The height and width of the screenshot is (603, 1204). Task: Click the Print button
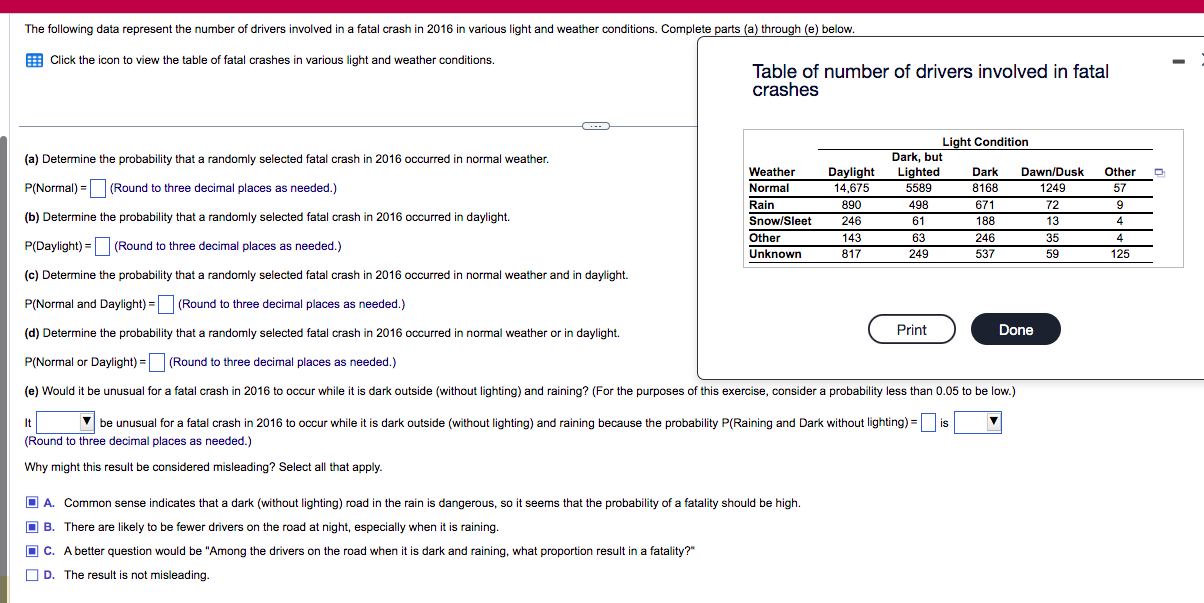pyautogui.click(x=911, y=329)
